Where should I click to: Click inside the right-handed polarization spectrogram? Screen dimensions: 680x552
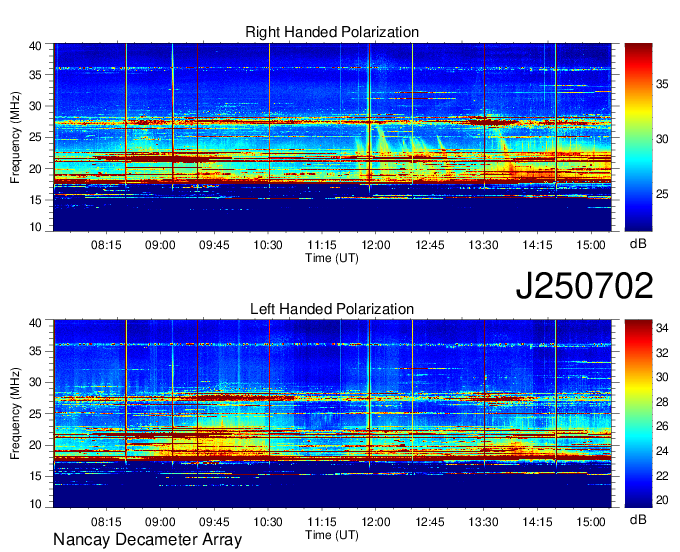(x=332, y=137)
